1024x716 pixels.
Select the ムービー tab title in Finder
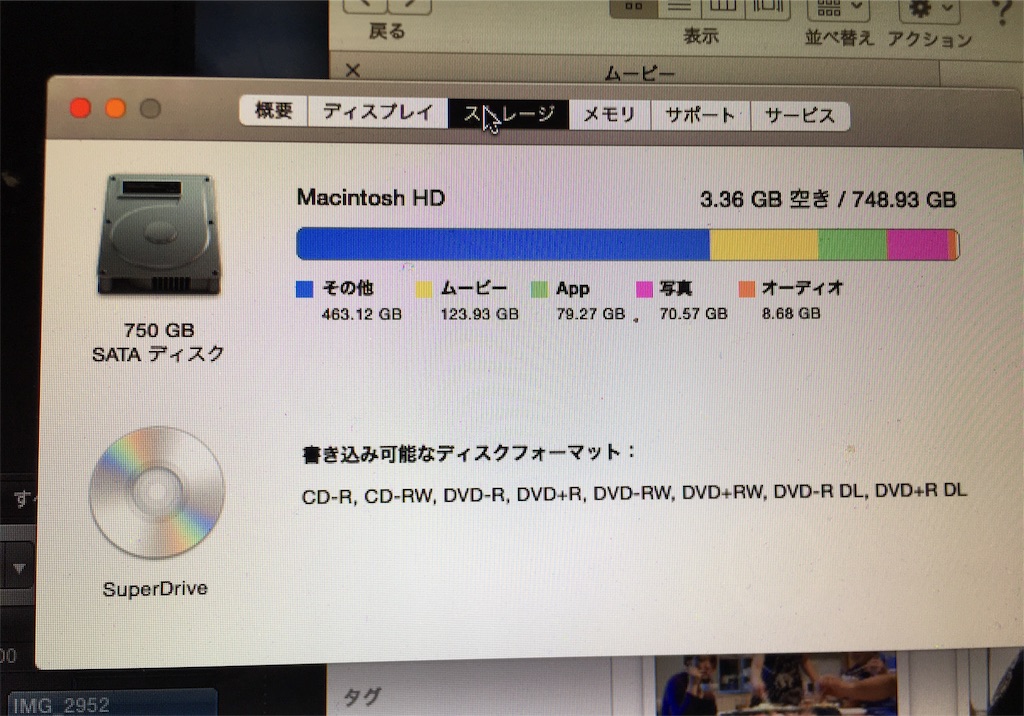(639, 73)
